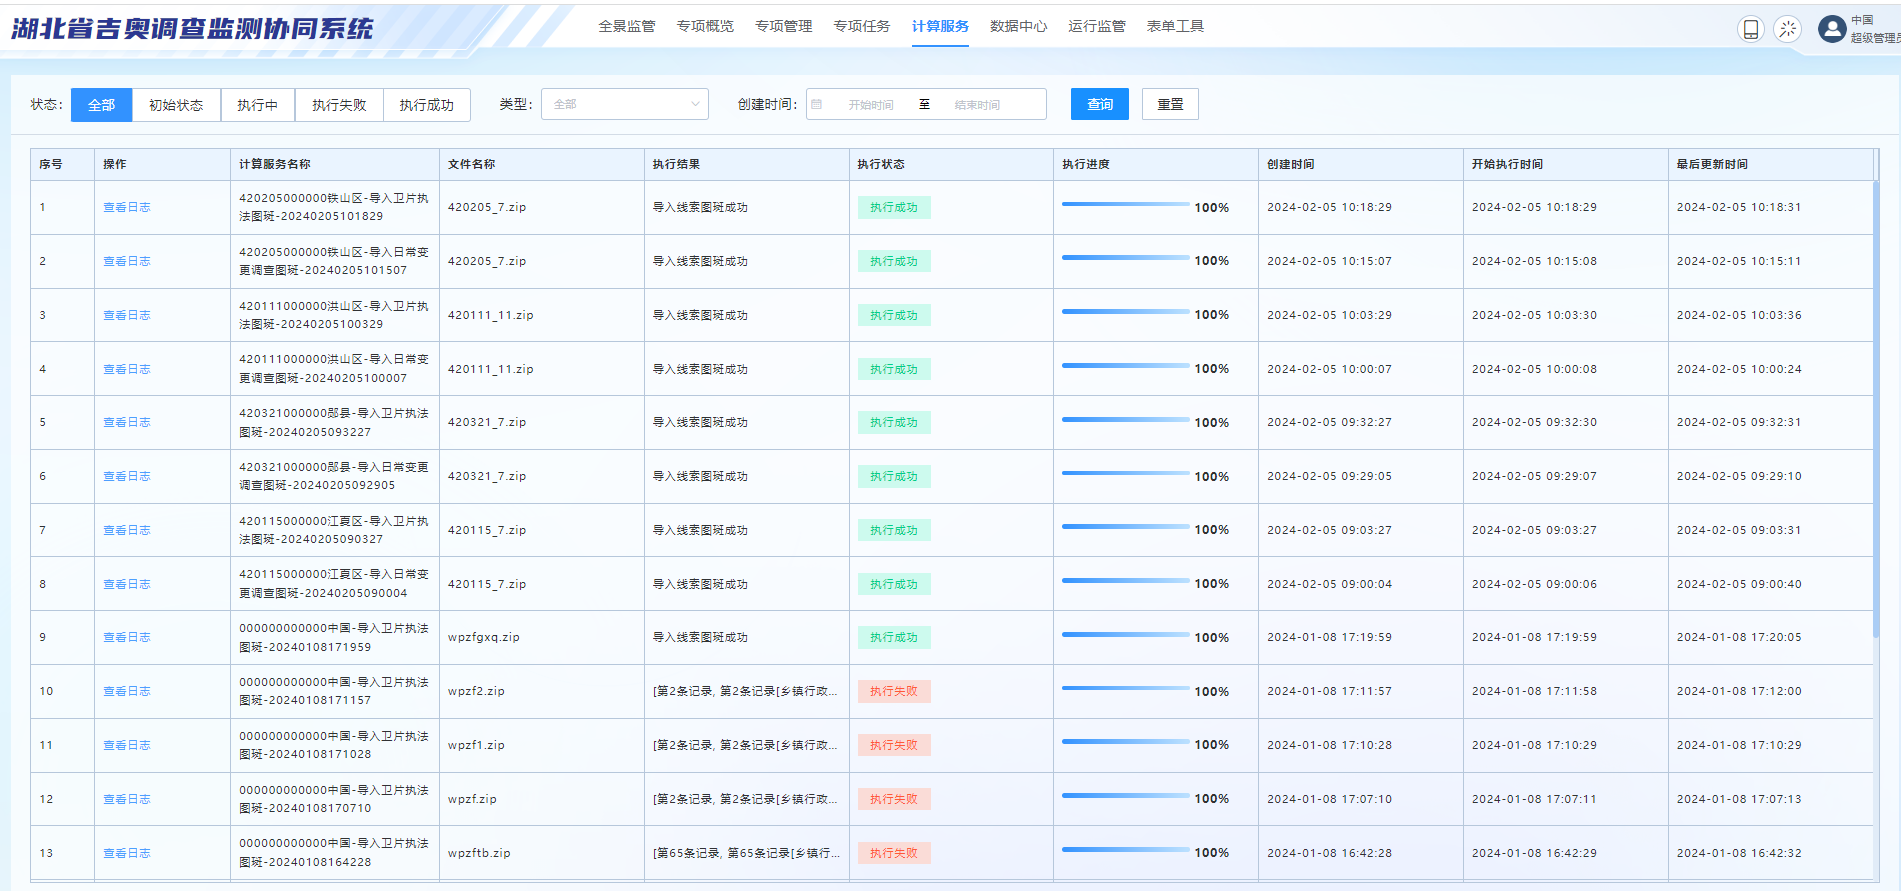Click the 超级管理员 user name label
Screen dimensions: 1901x891
point(1875,38)
